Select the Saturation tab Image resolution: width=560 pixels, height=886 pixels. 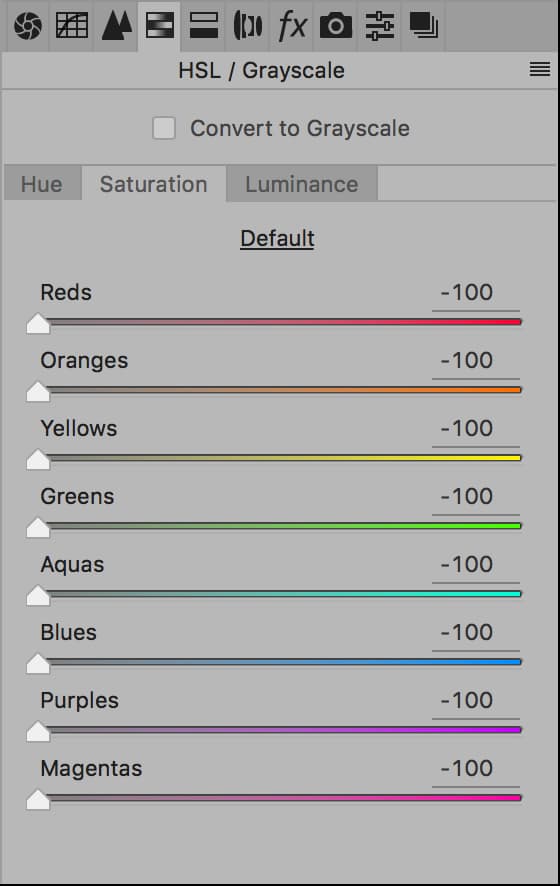pos(154,184)
